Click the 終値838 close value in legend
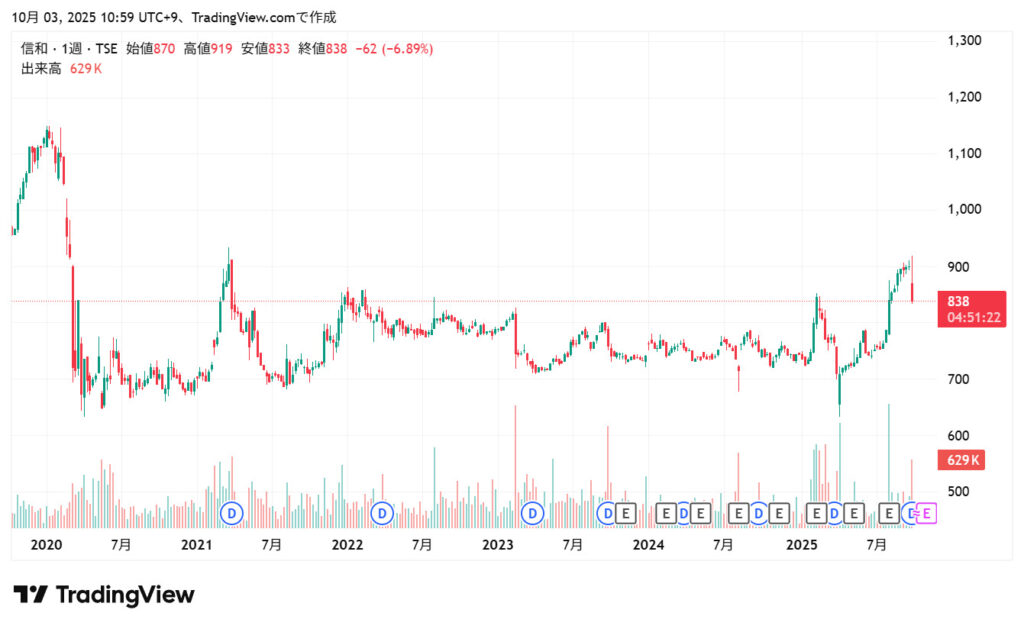This screenshot has height=629, width=1024. click(x=322, y=49)
